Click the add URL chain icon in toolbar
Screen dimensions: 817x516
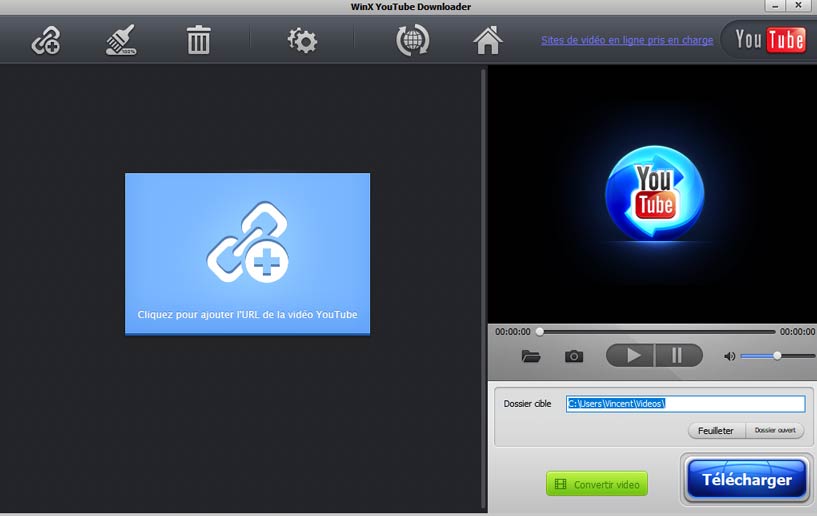[x=46, y=41]
